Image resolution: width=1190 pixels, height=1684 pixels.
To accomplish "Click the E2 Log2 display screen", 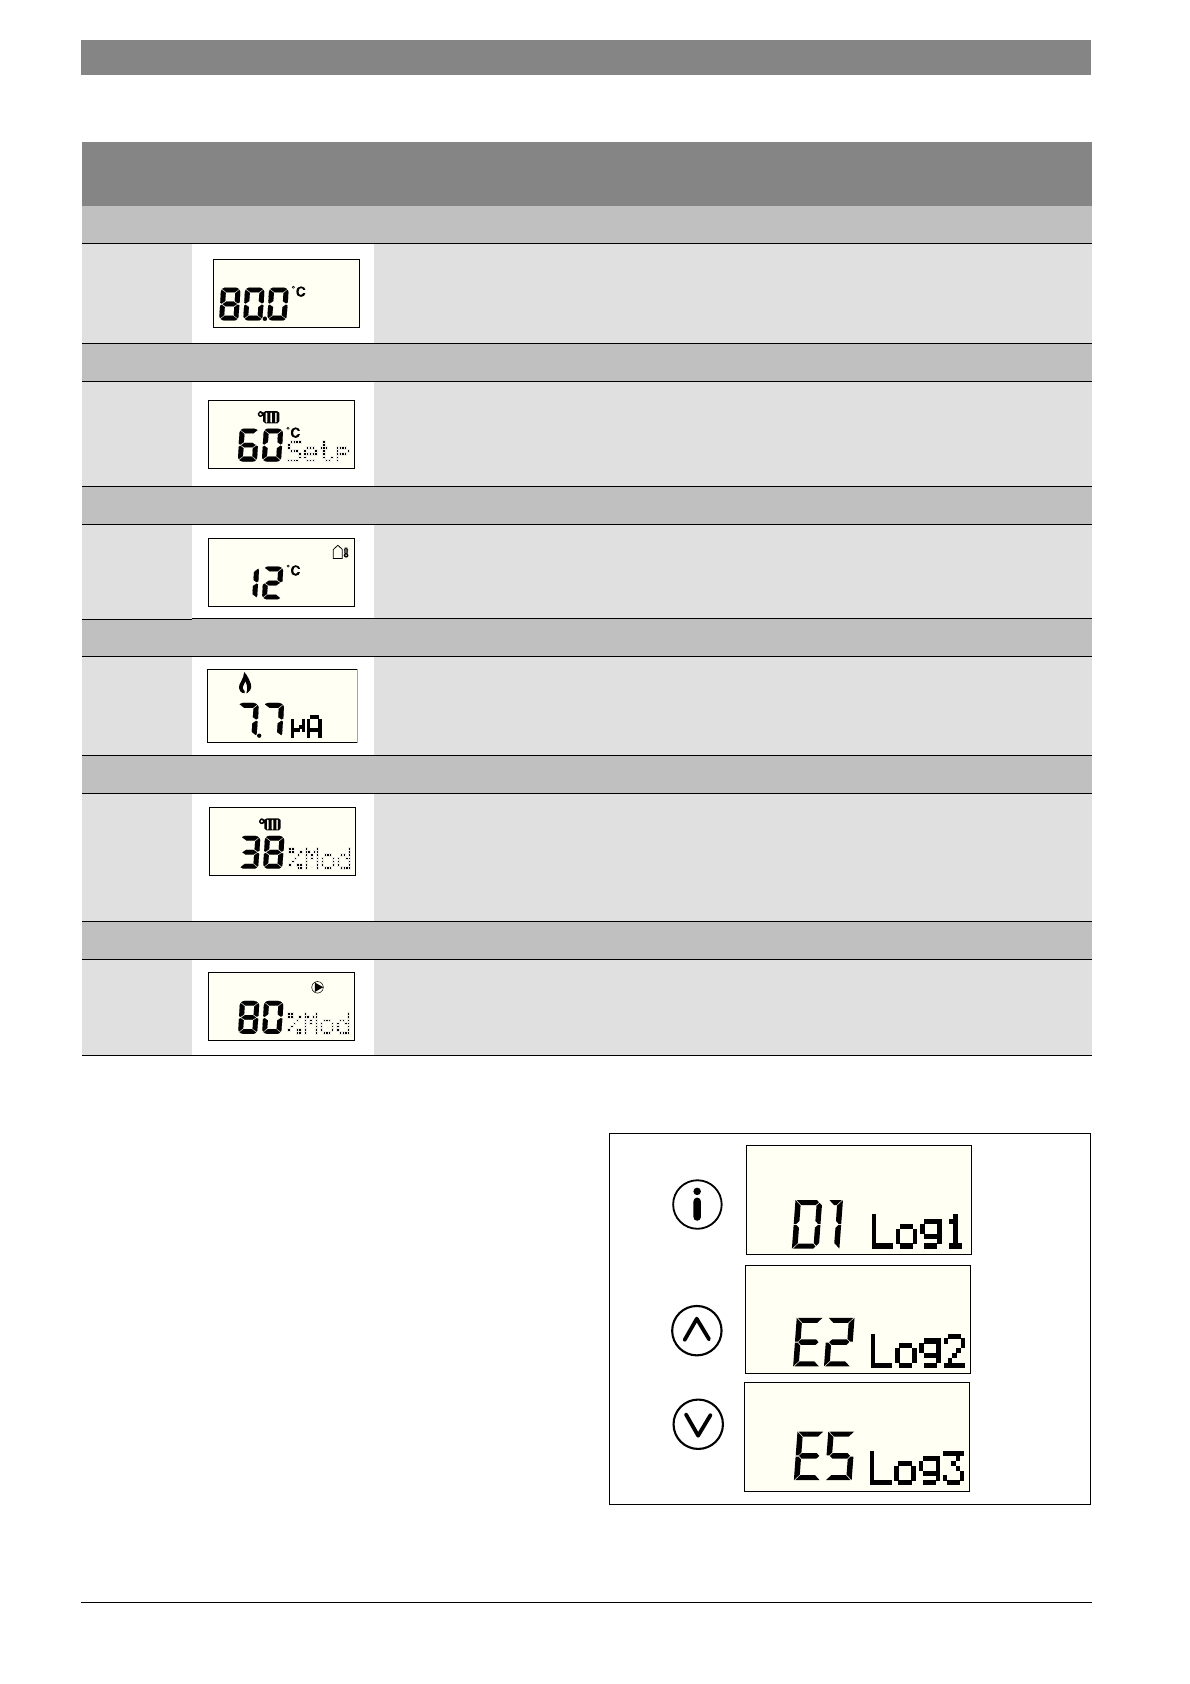I will 857,1319.
